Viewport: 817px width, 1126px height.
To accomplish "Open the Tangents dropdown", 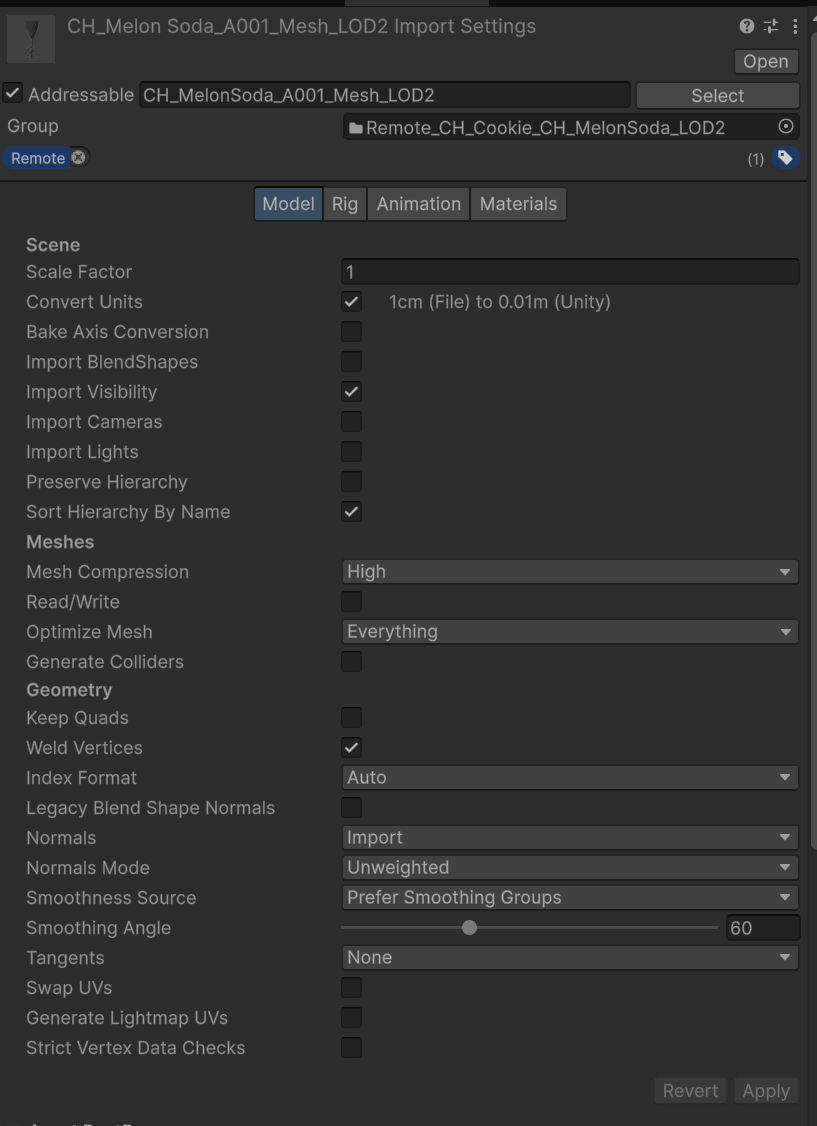I will click(x=570, y=958).
